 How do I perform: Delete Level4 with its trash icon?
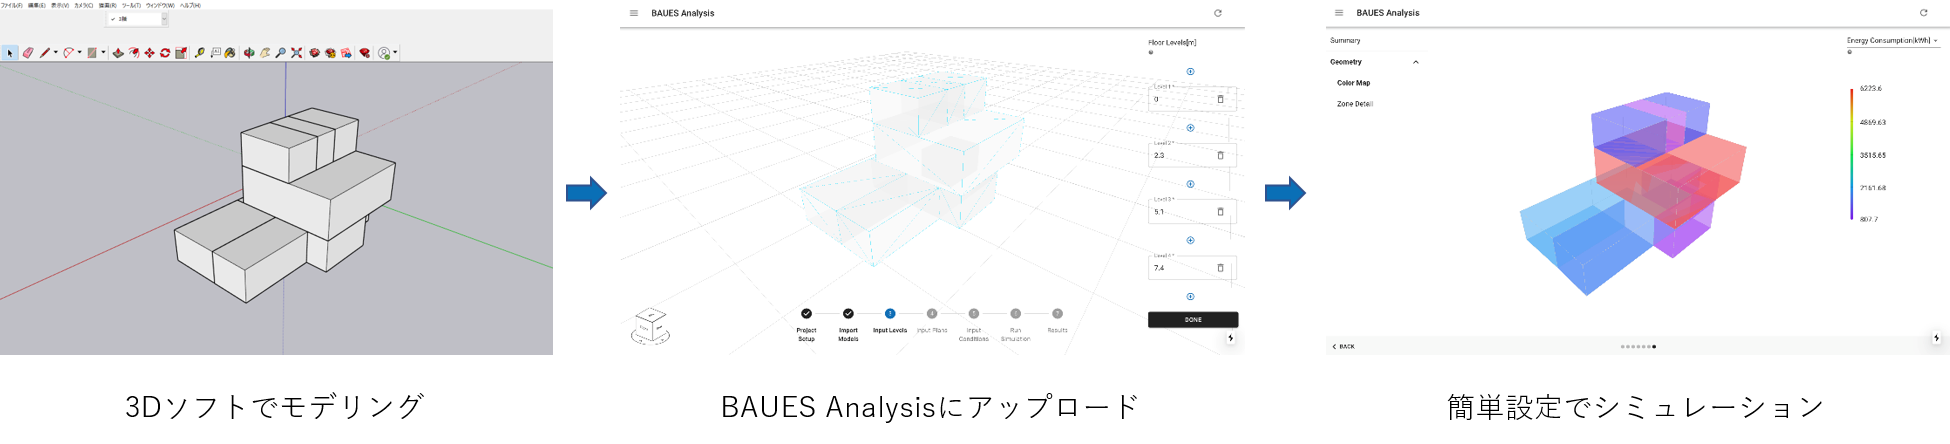1220,267
